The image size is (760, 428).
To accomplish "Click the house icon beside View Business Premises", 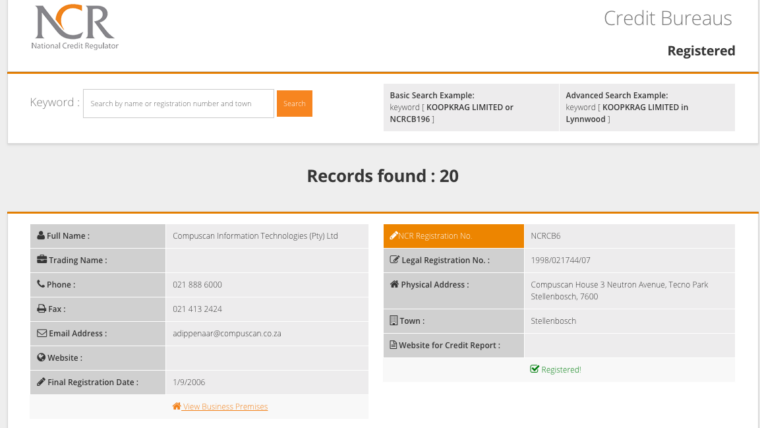I will coord(176,406).
